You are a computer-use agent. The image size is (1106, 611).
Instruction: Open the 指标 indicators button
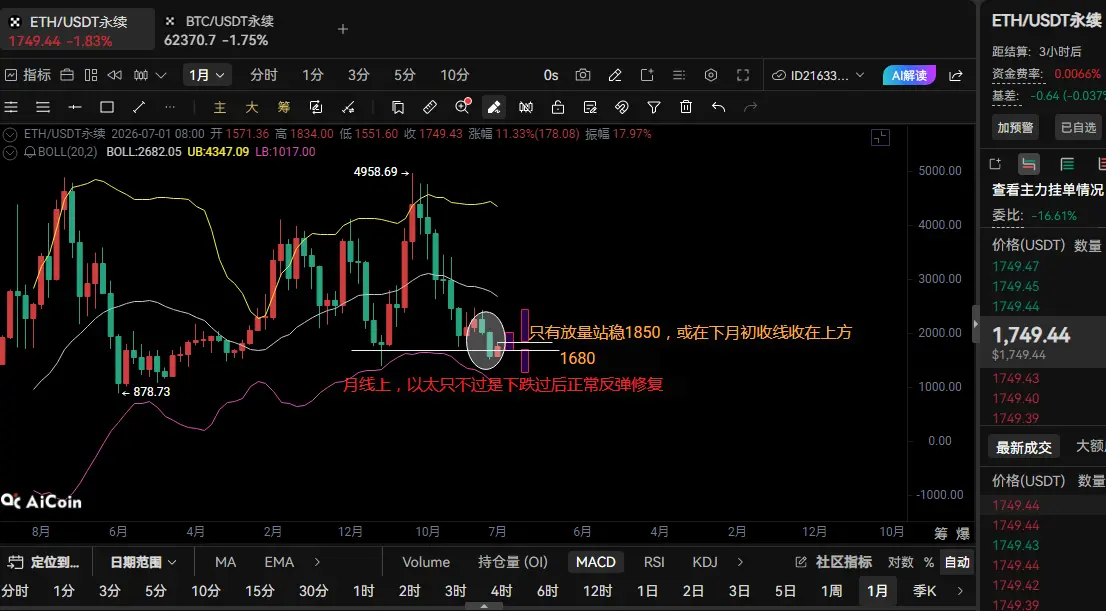click(x=28, y=75)
